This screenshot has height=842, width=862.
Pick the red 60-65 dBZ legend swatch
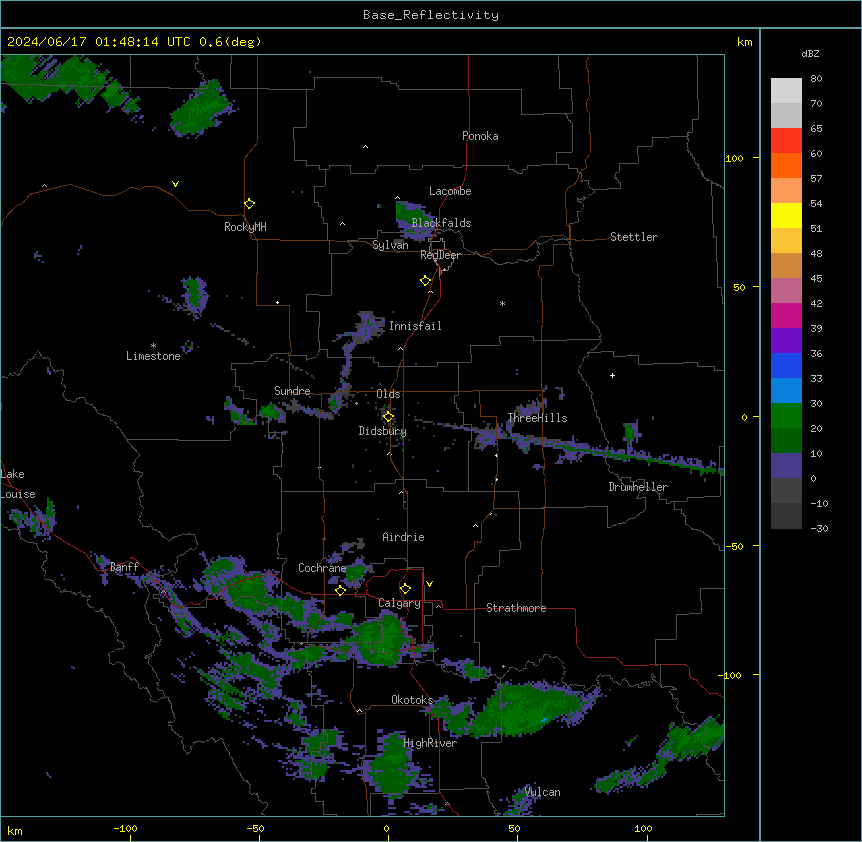pos(786,140)
